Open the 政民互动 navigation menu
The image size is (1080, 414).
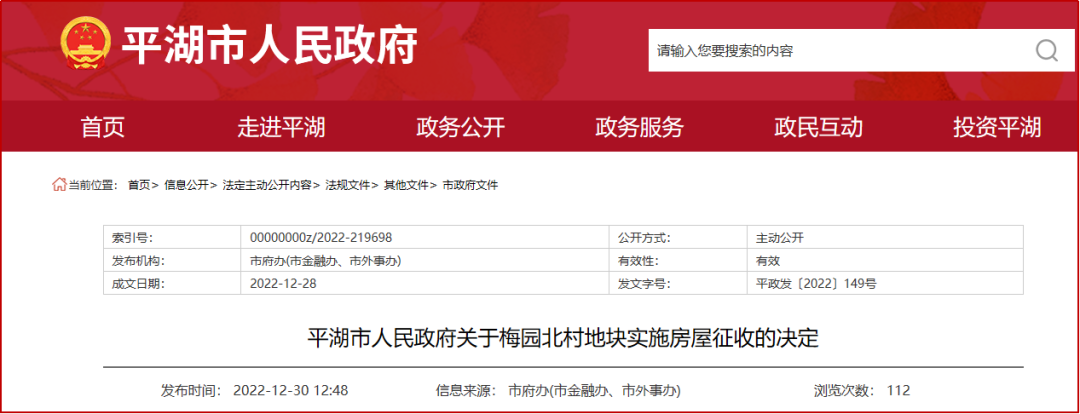tap(818, 127)
